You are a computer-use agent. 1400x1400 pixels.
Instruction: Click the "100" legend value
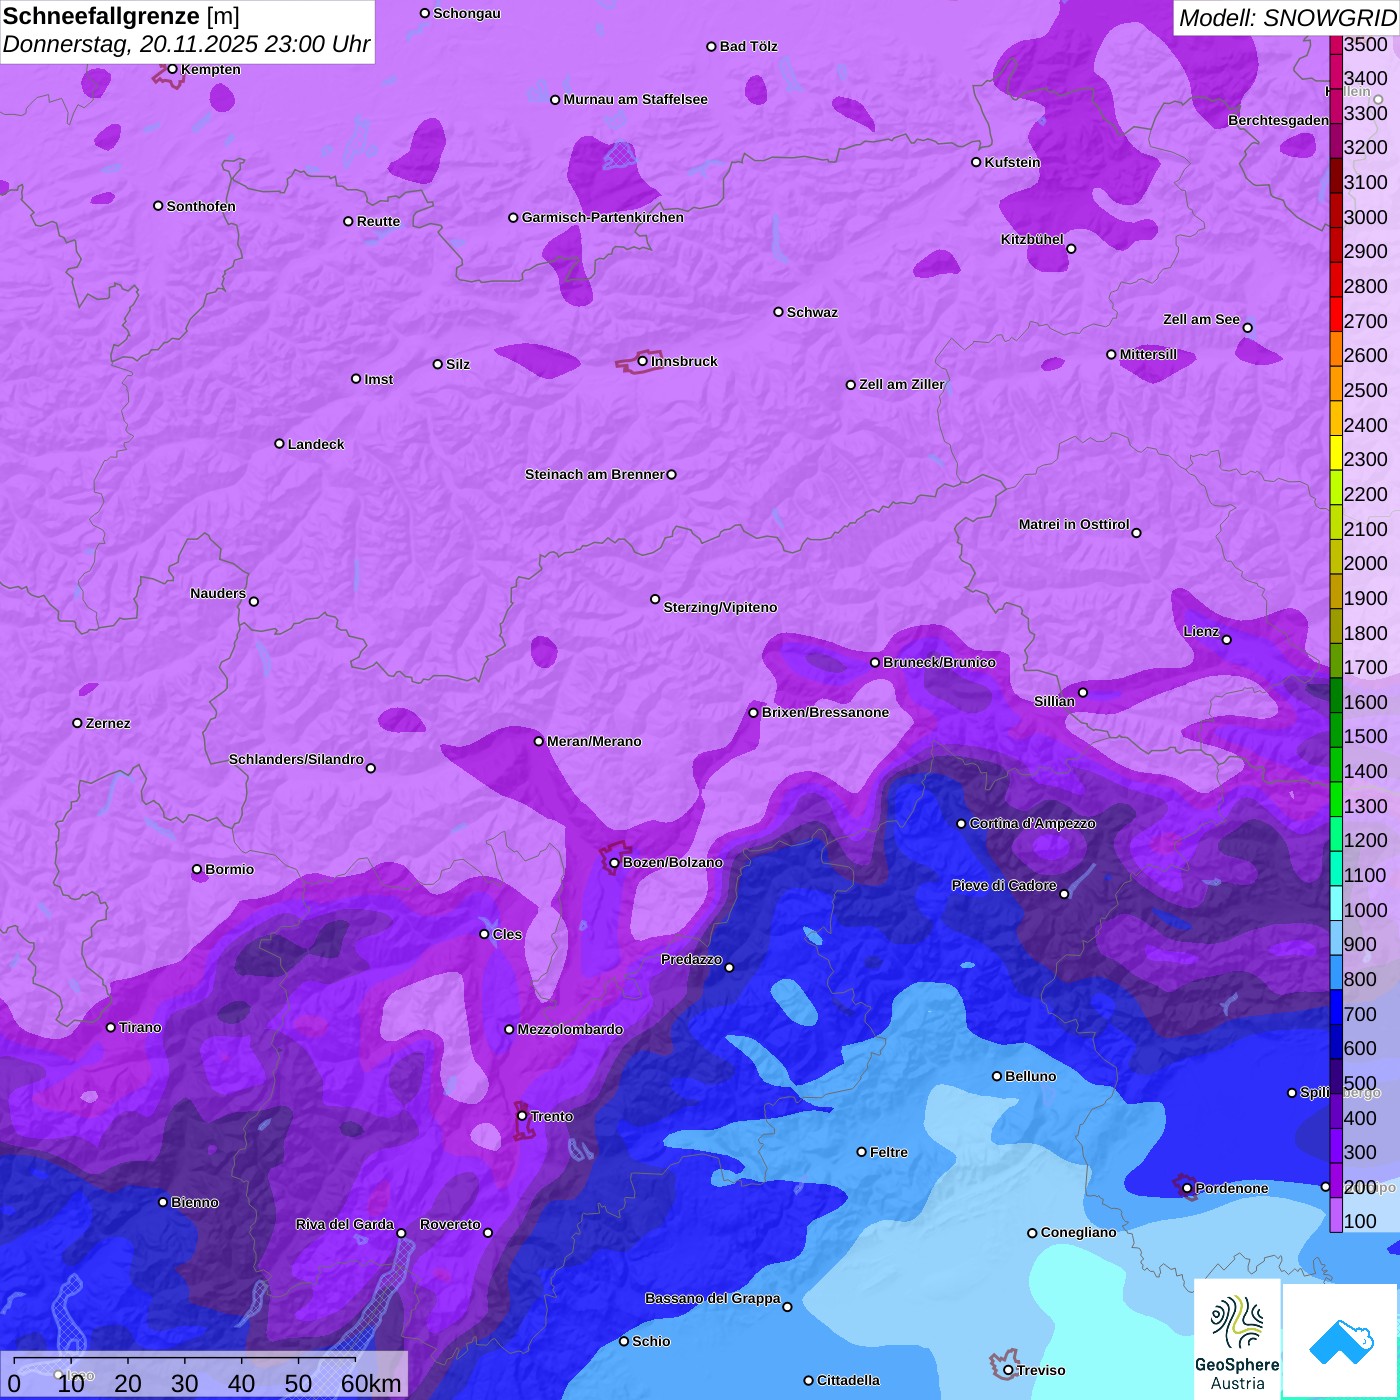[x=1361, y=1221]
